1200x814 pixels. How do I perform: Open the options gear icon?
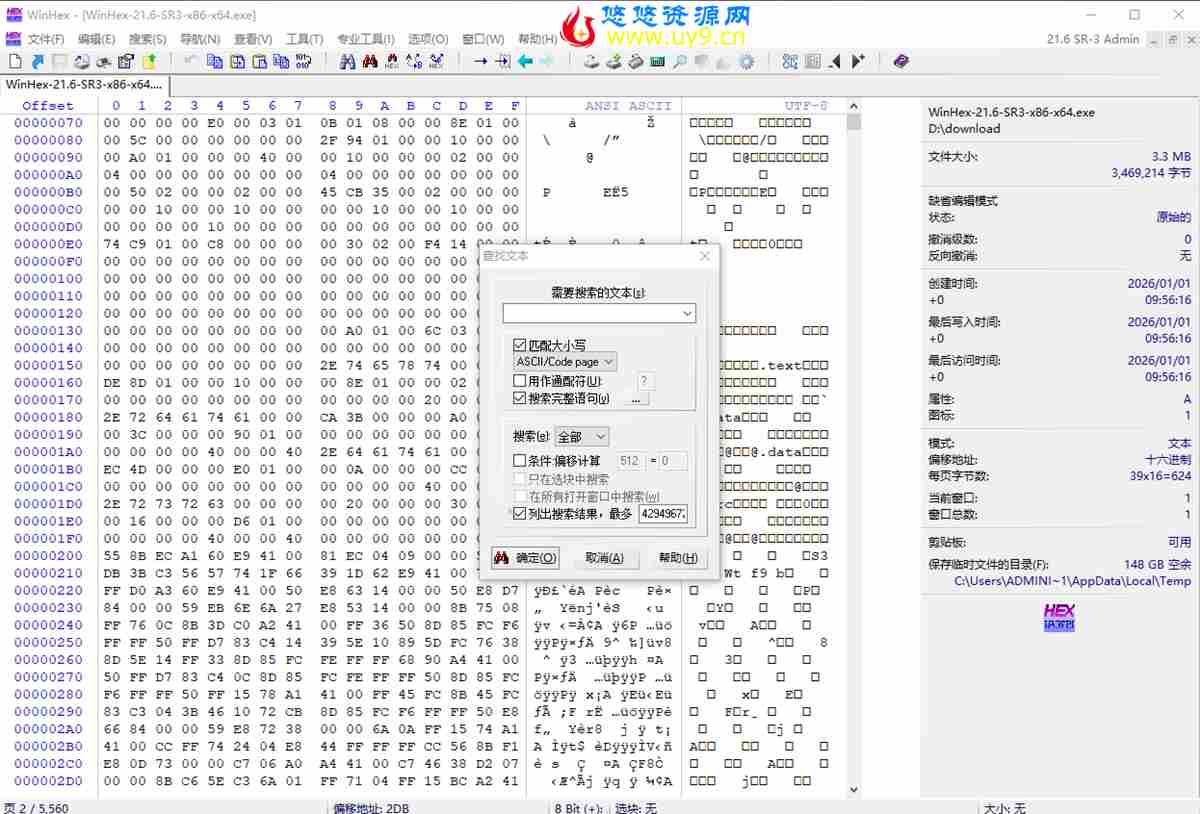coord(747,61)
